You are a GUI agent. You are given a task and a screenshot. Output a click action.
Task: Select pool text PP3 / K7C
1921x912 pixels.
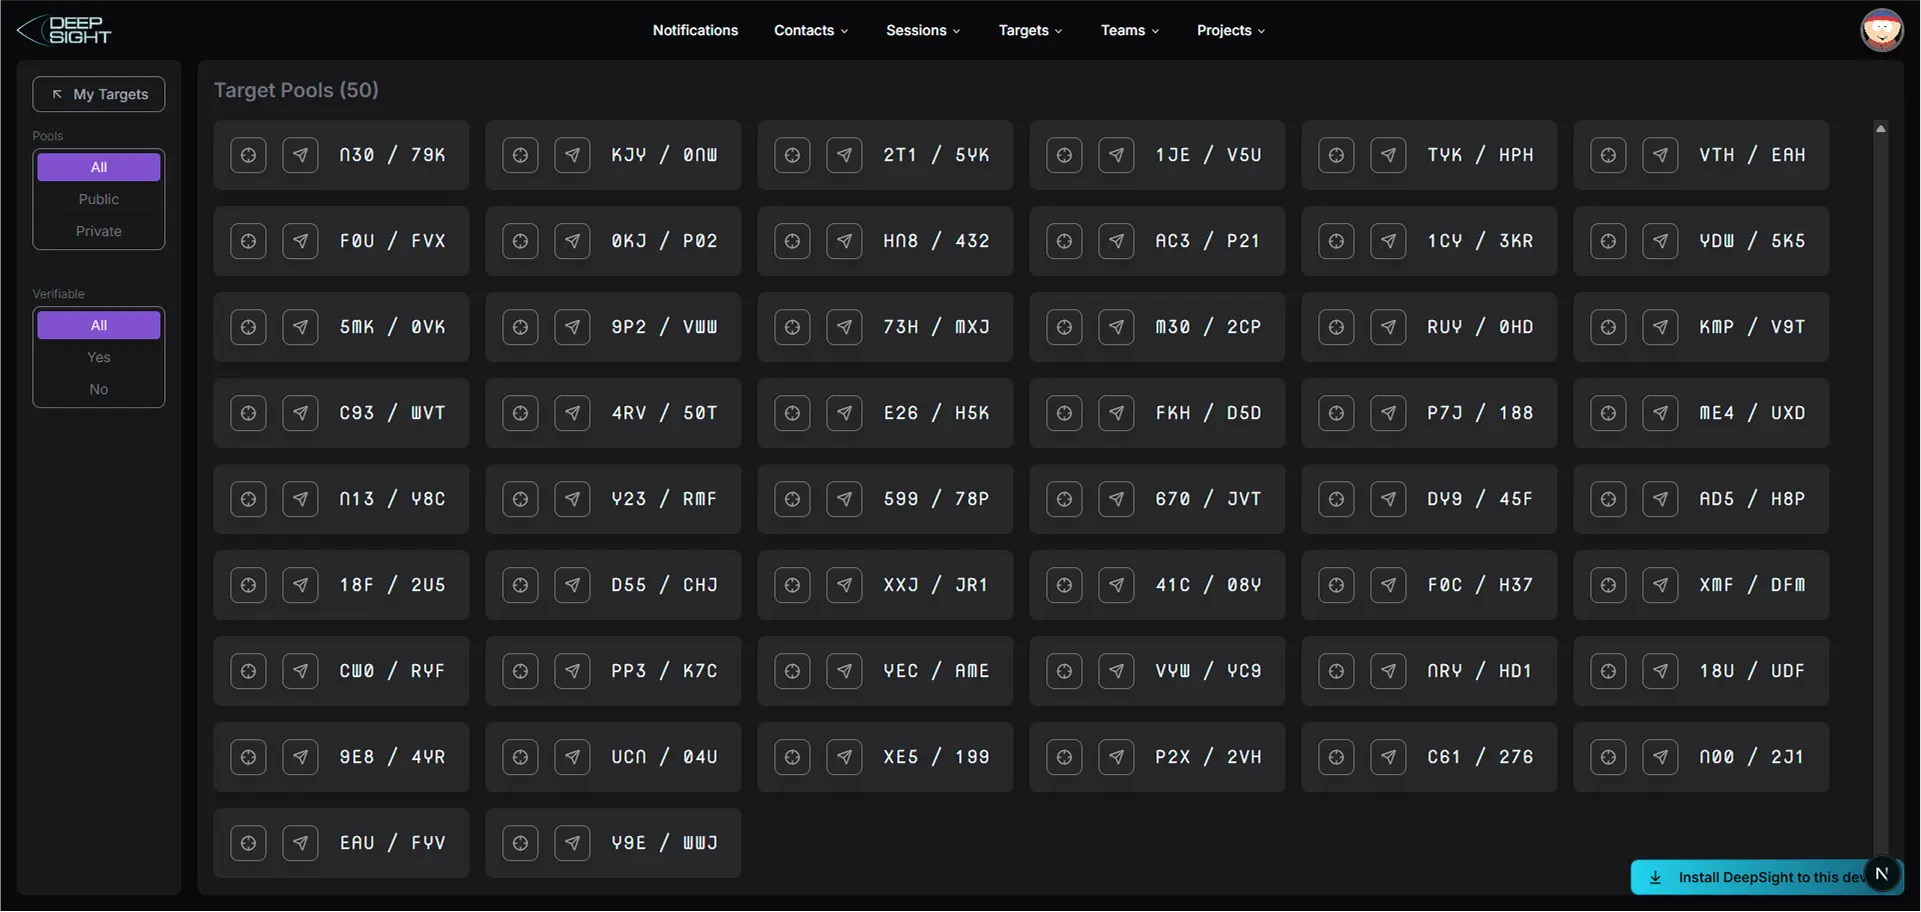665,671
